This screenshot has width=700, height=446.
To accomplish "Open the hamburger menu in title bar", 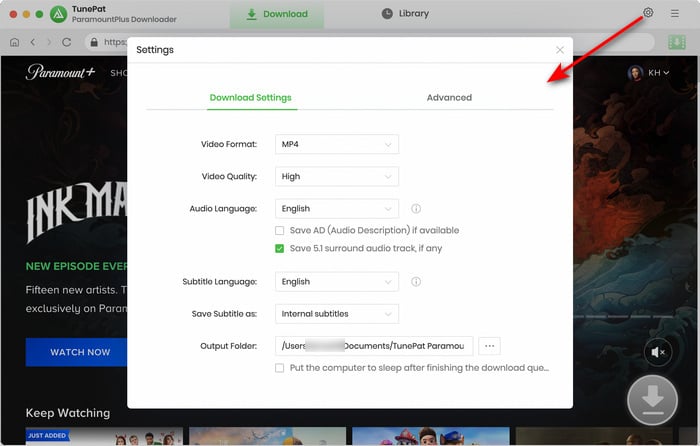I will 675,13.
